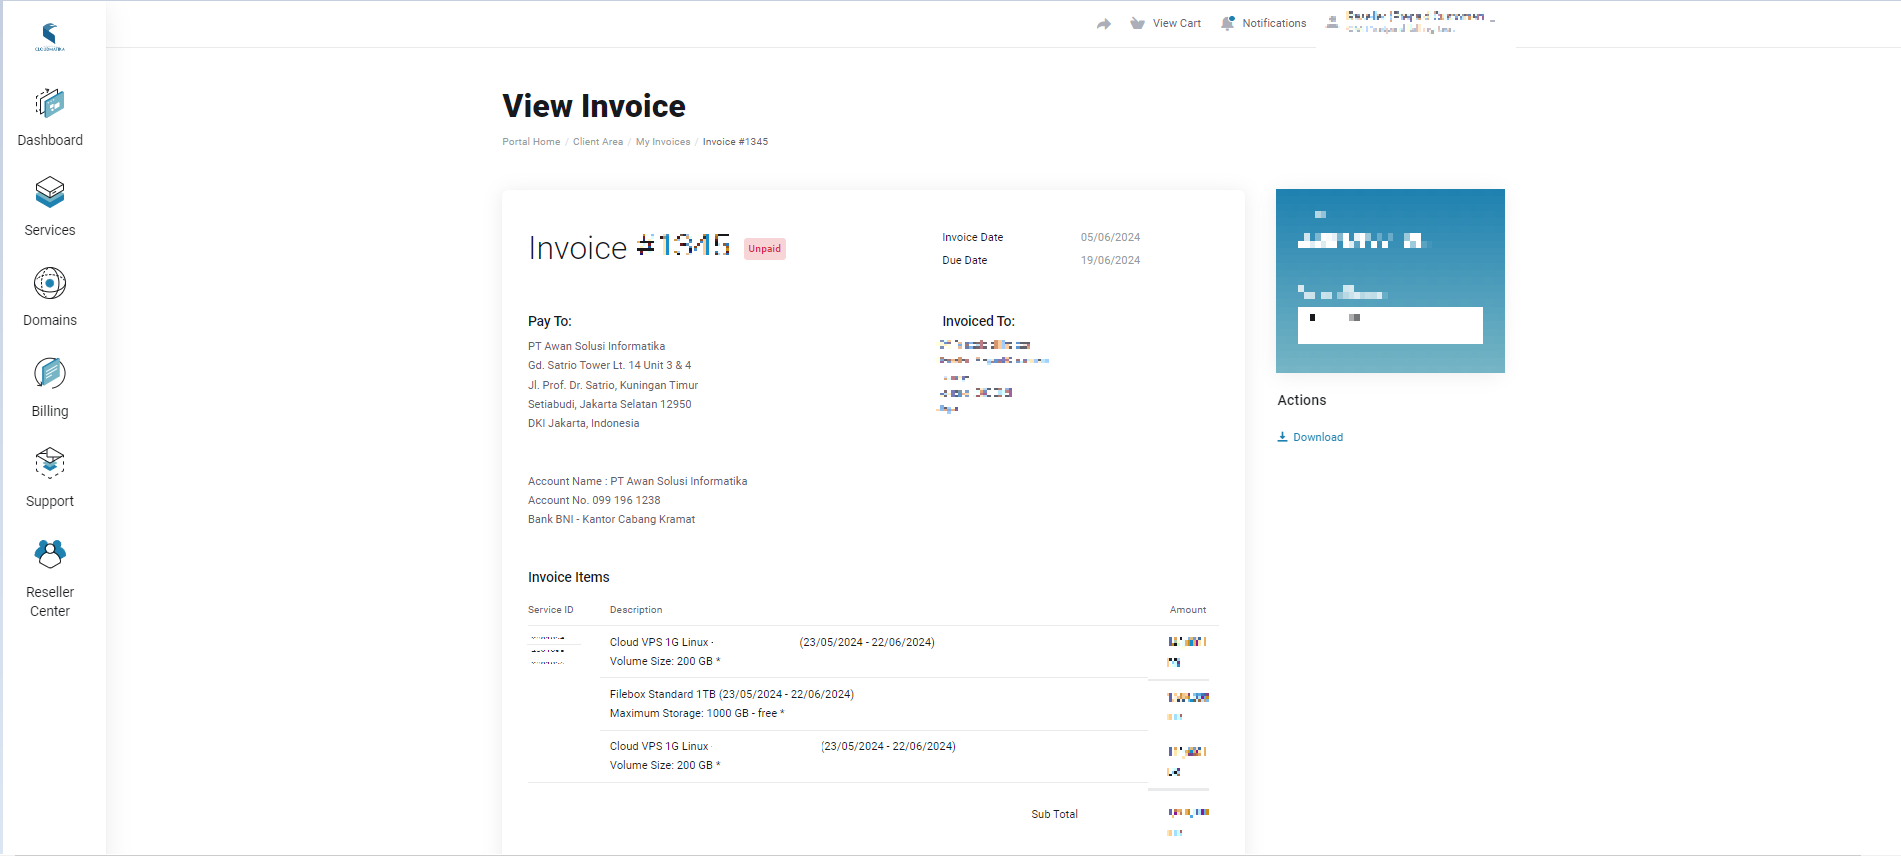Go to Services via the sidebar icon

click(50, 192)
